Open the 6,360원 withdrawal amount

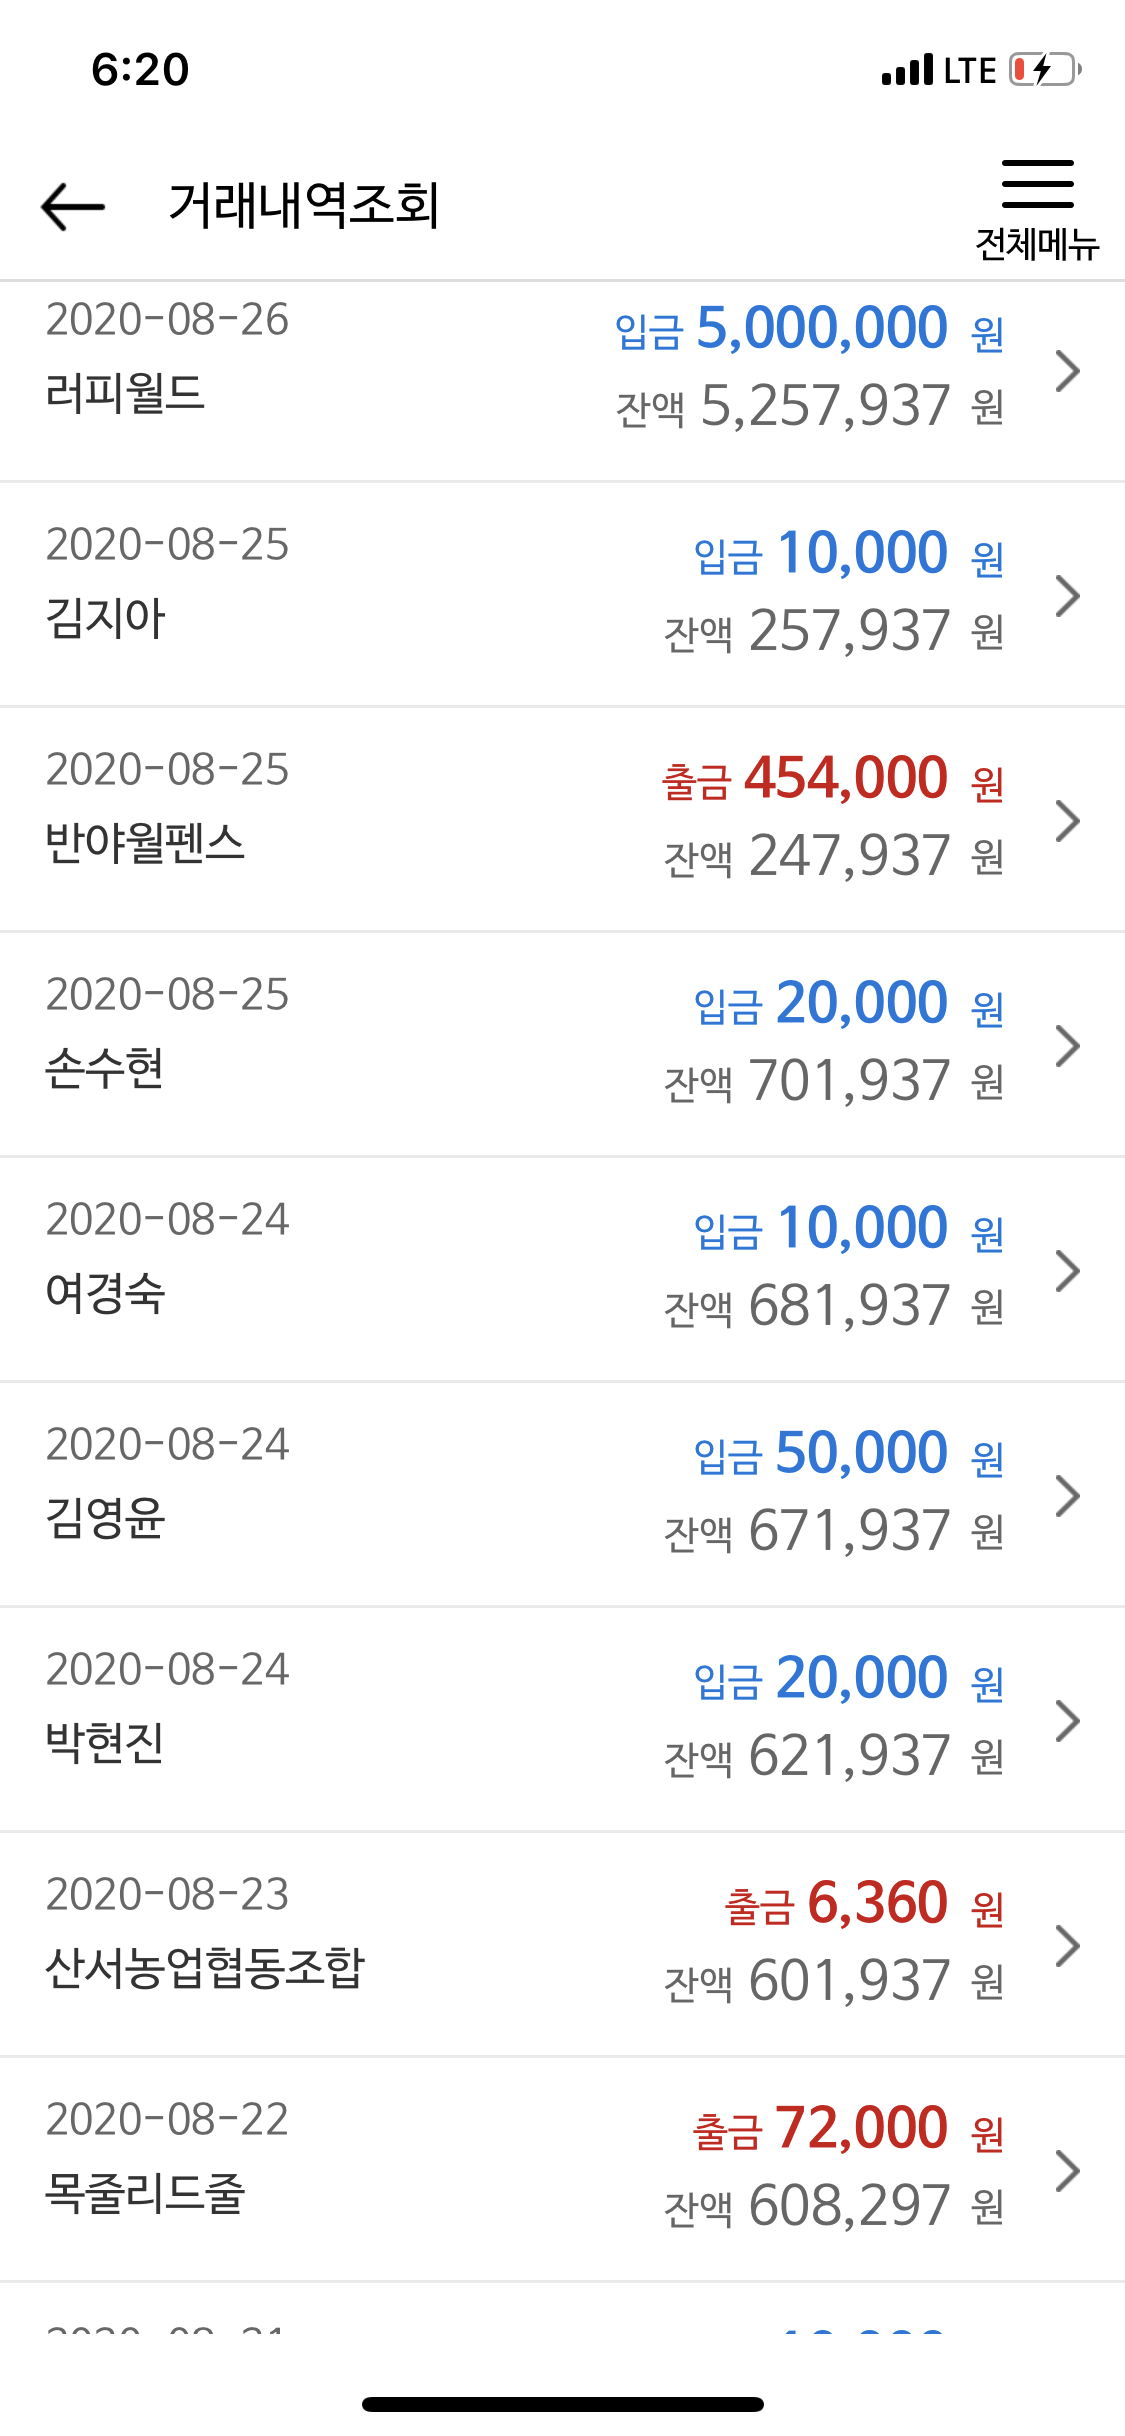point(864,1903)
